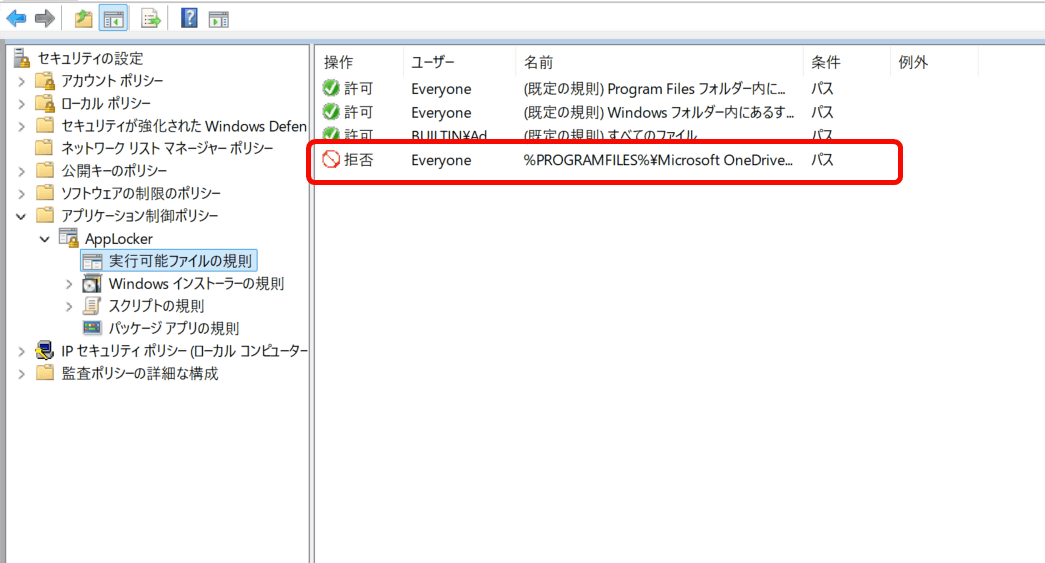The height and width of the screenshot is (563, 1045).
Task: Click the gray Forward arrow in toolbar
Action: point(44,18)
